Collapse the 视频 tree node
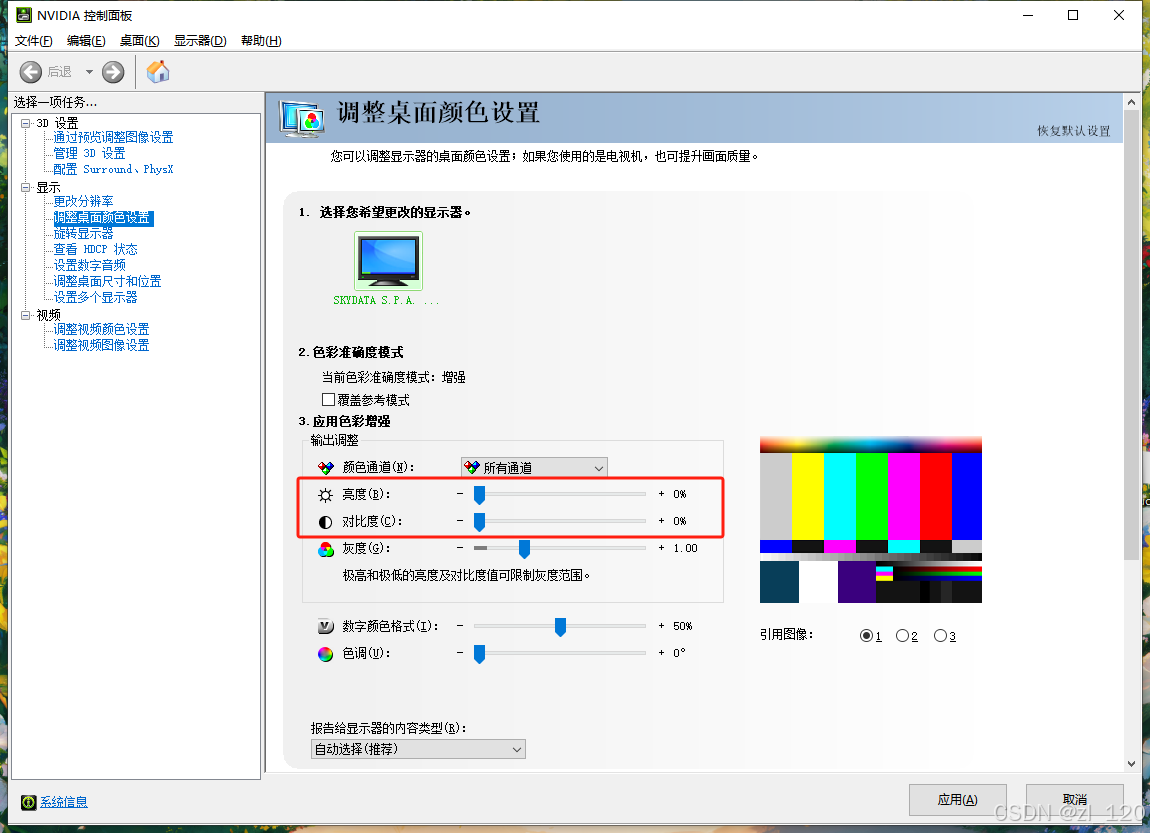 pos(26,315)
